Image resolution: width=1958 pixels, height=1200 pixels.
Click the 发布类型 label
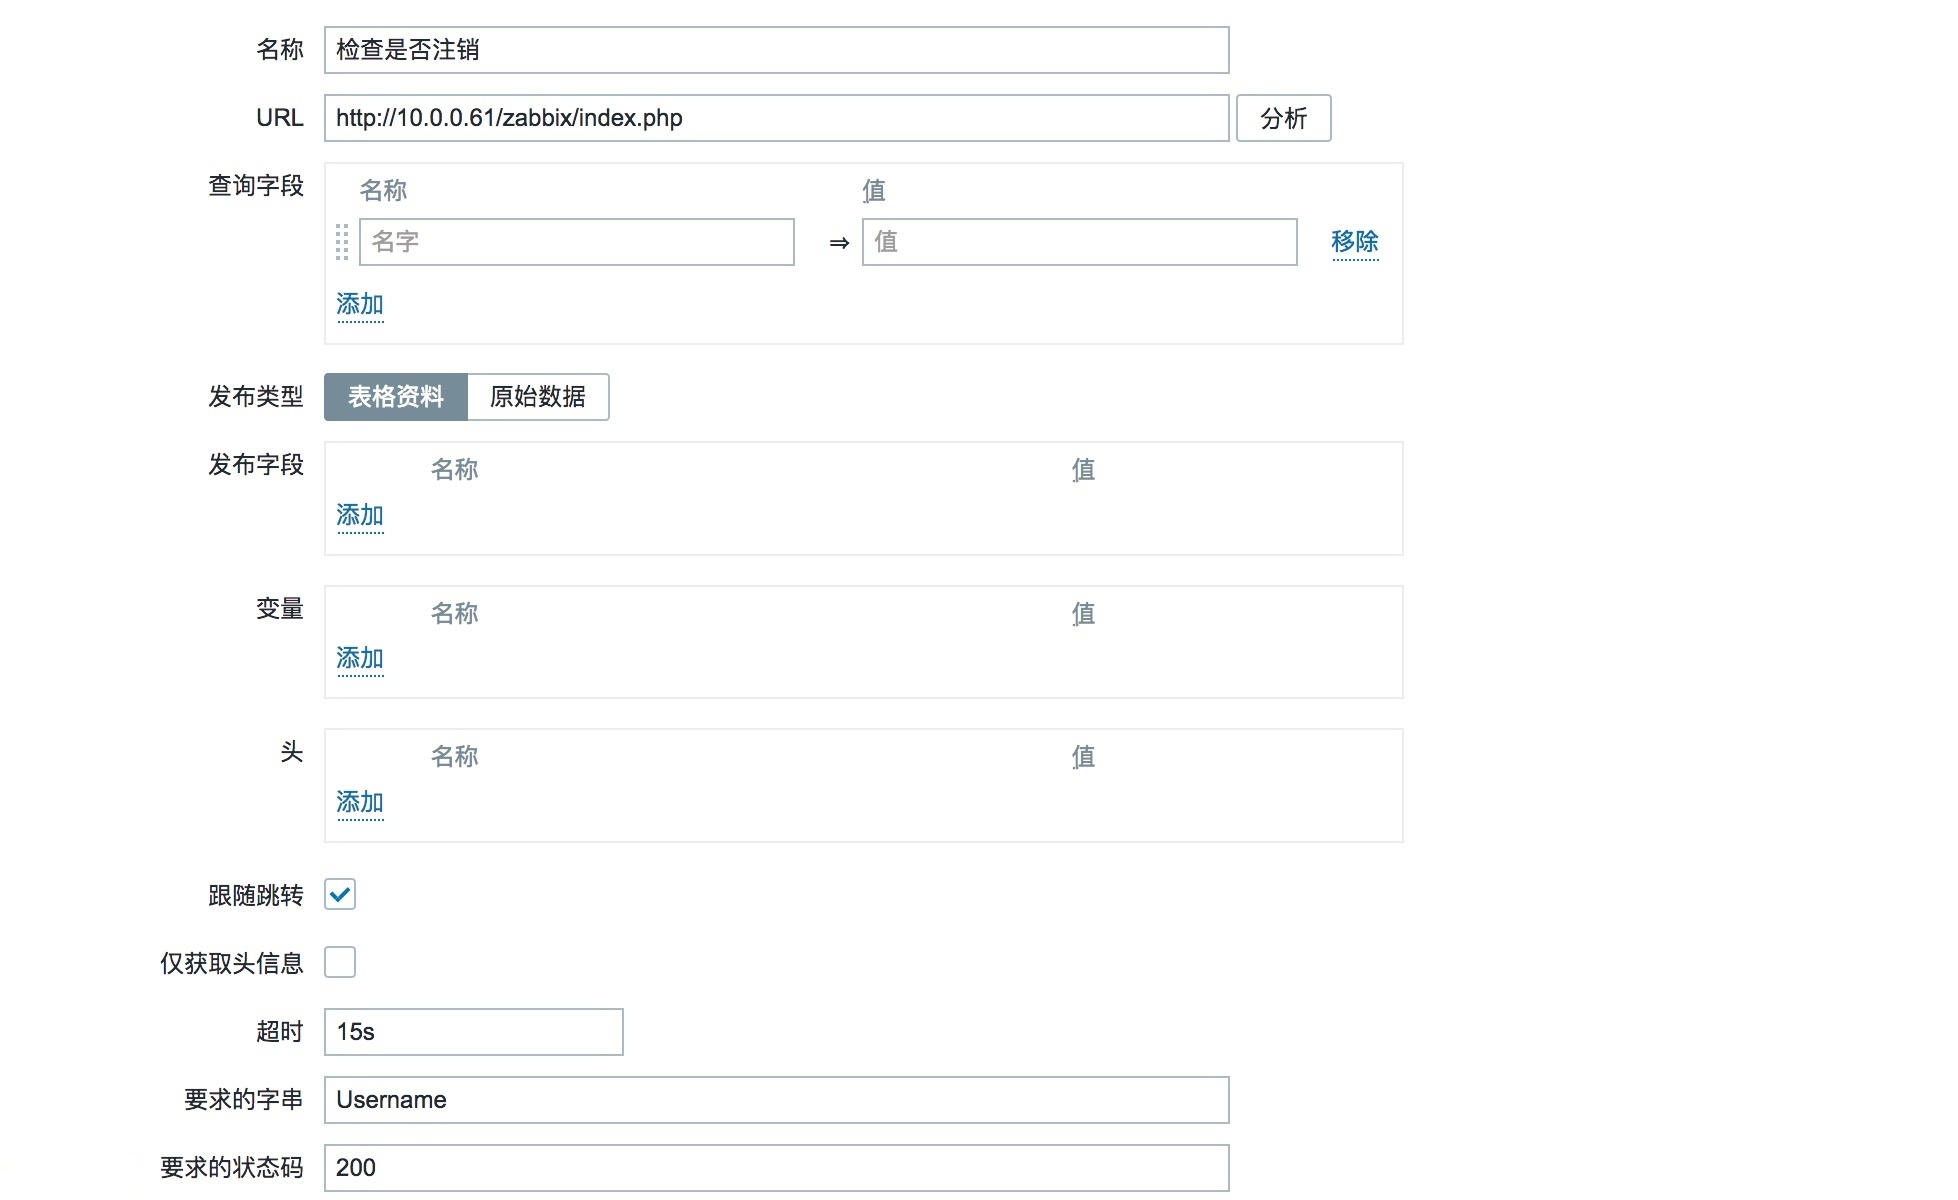pyautogui.click(x=256, y=397)
